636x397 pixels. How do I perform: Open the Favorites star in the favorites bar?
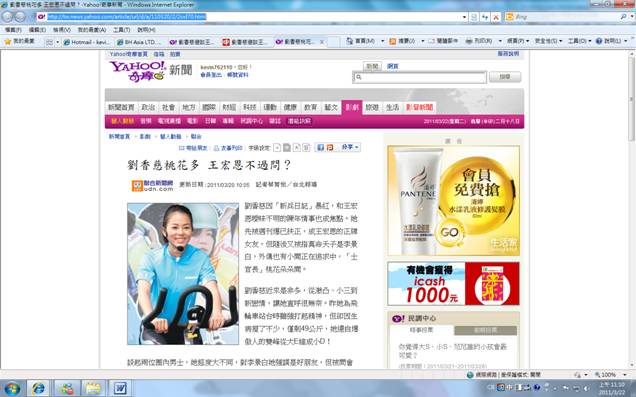tap(7, 41)
